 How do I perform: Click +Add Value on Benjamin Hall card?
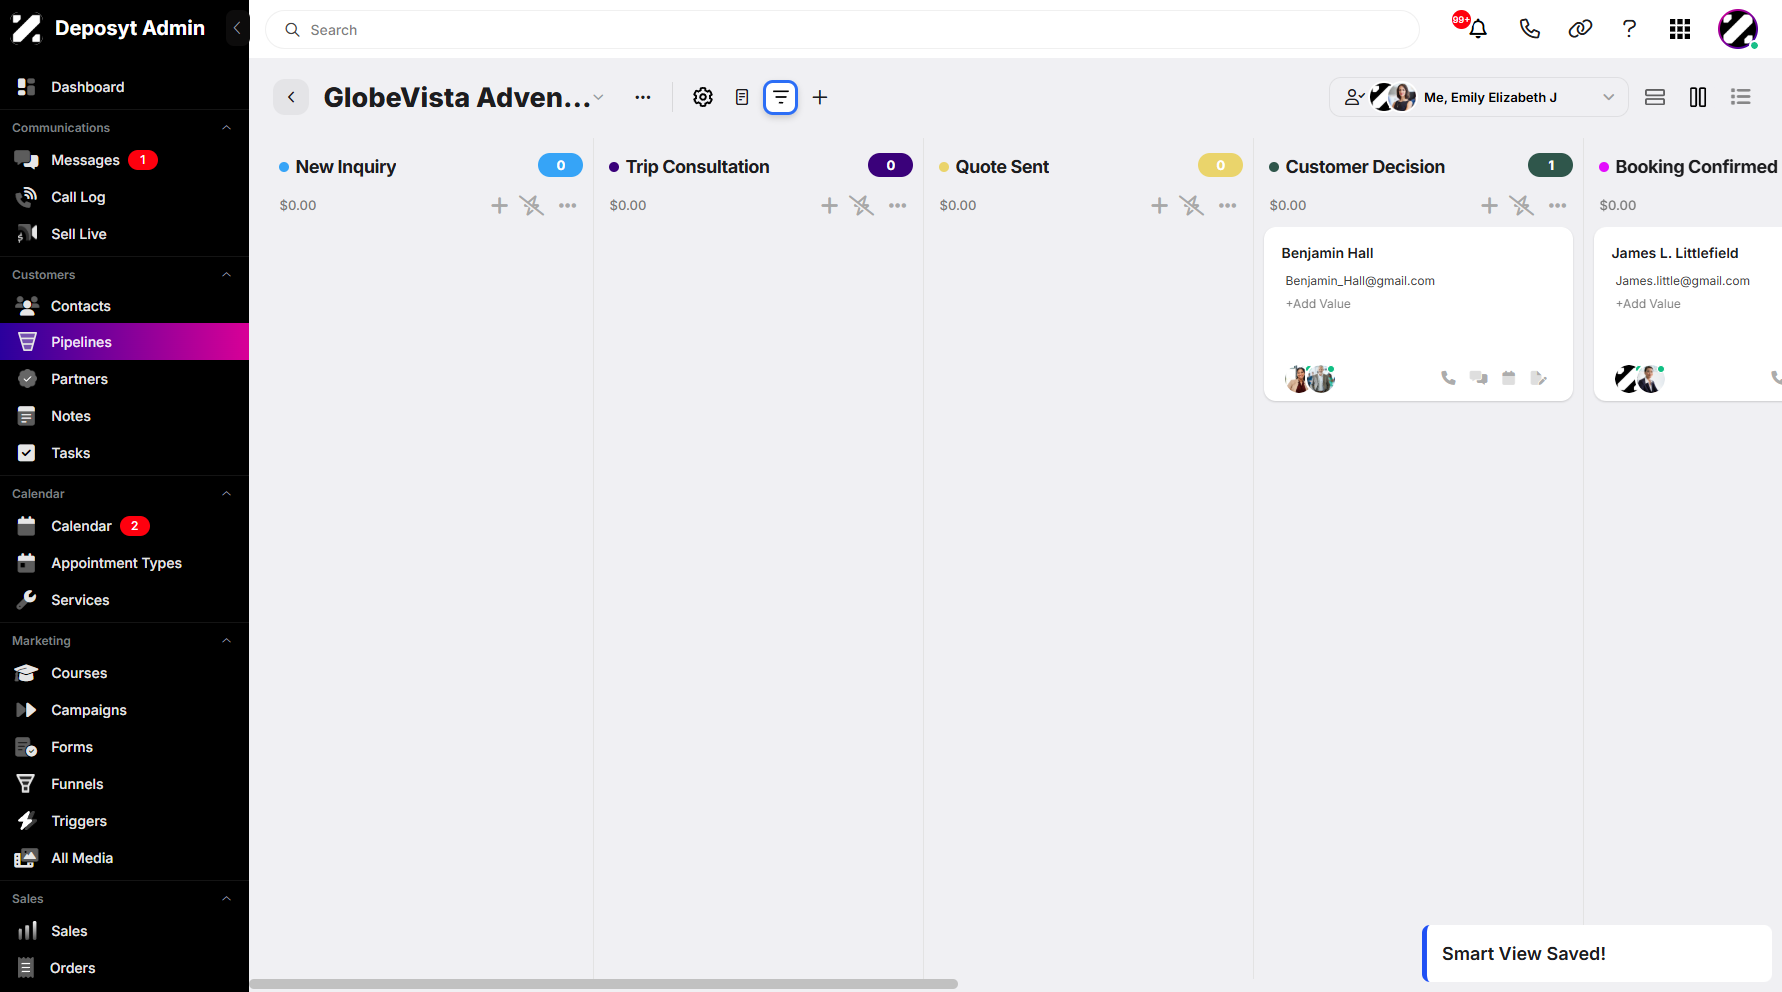point(1318,304)
